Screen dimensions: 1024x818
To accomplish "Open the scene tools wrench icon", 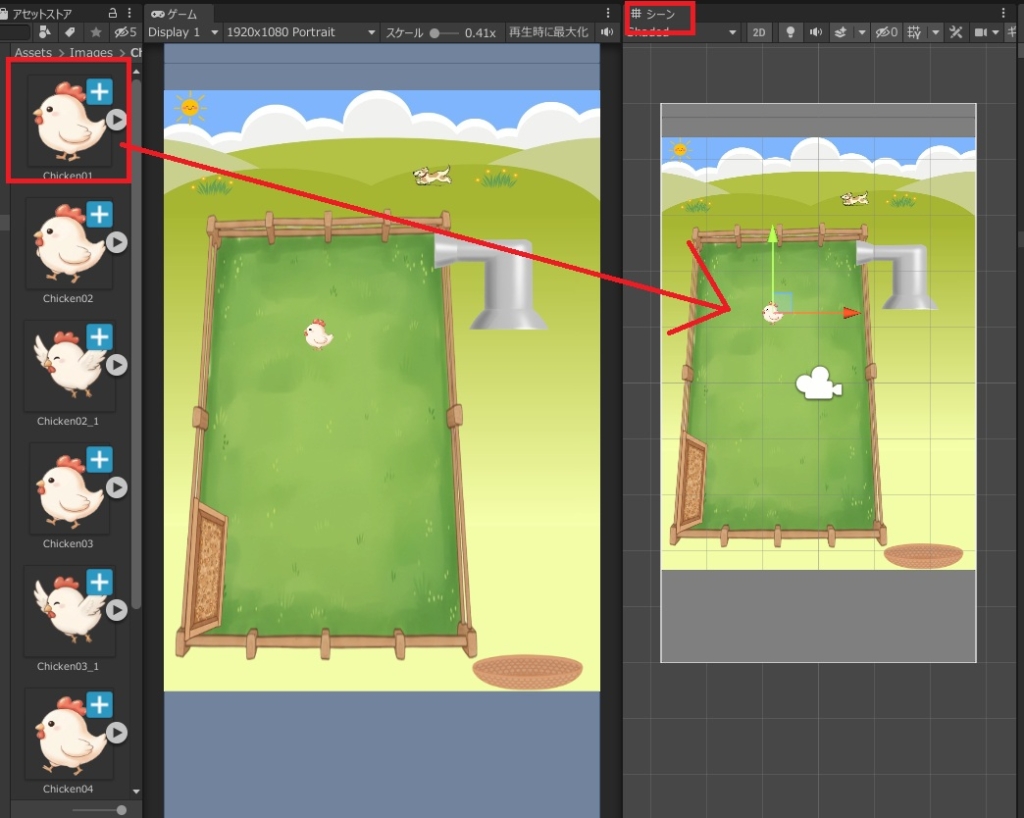I will (x=955, y=32).
